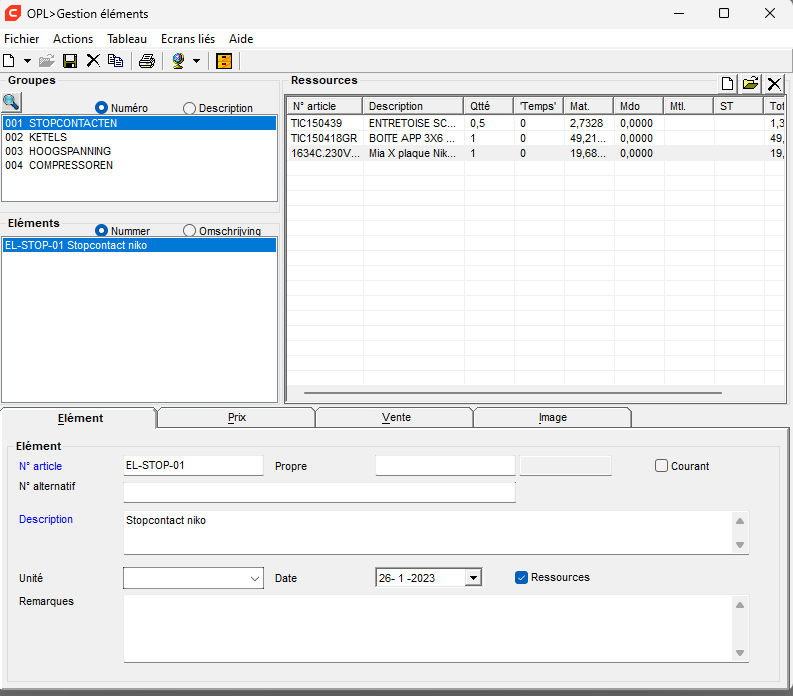Viewport: 793px width, 696px height.
Task: Click the Copy toolbar icon
Action: click(x=116, y=61)
